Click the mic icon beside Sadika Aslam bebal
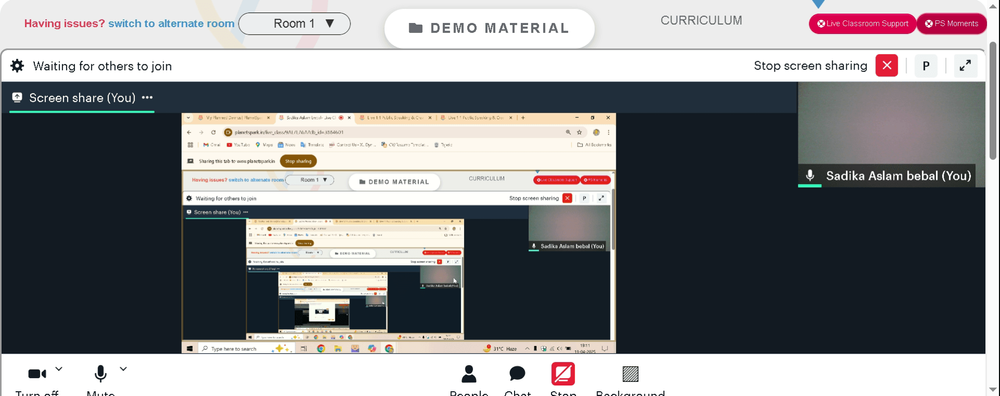The height and width of the screenshot is (396, 1000). [811, 175]
